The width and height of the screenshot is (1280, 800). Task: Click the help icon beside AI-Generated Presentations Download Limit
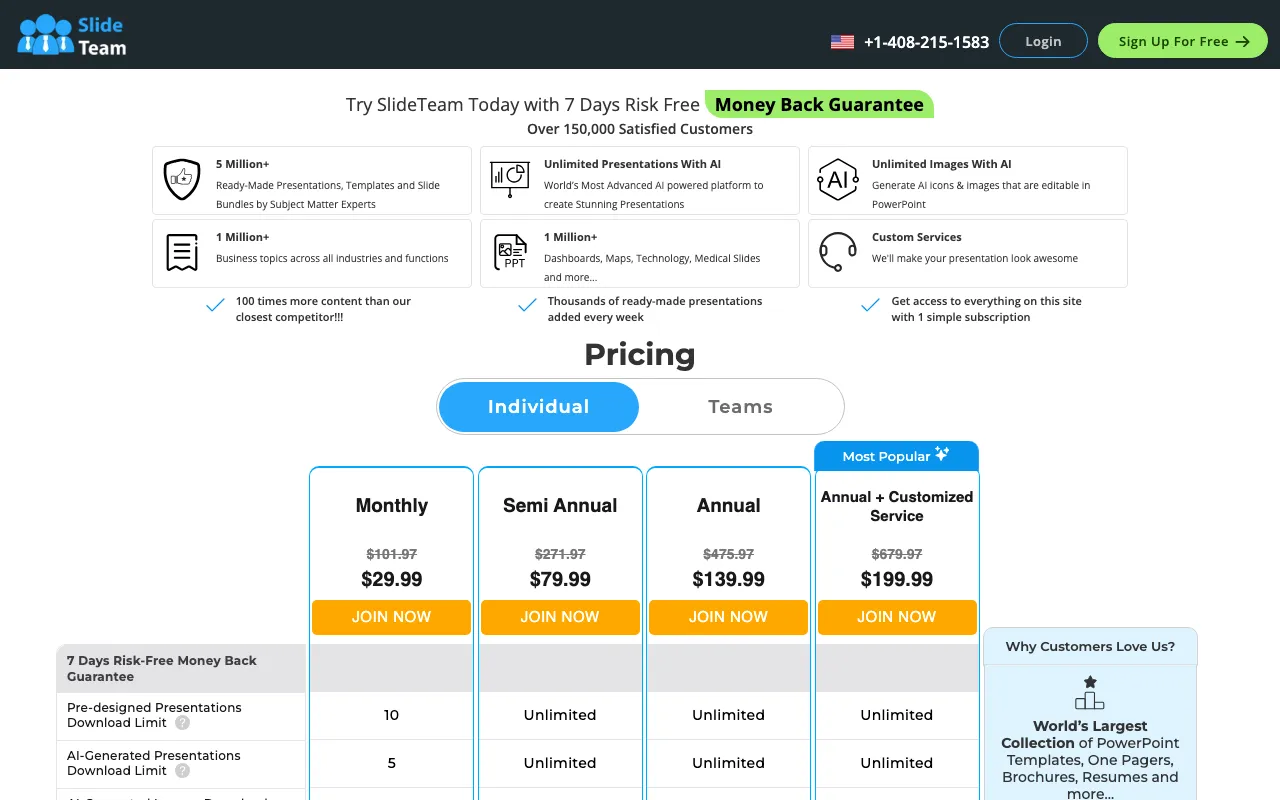(x=182, y=771)
